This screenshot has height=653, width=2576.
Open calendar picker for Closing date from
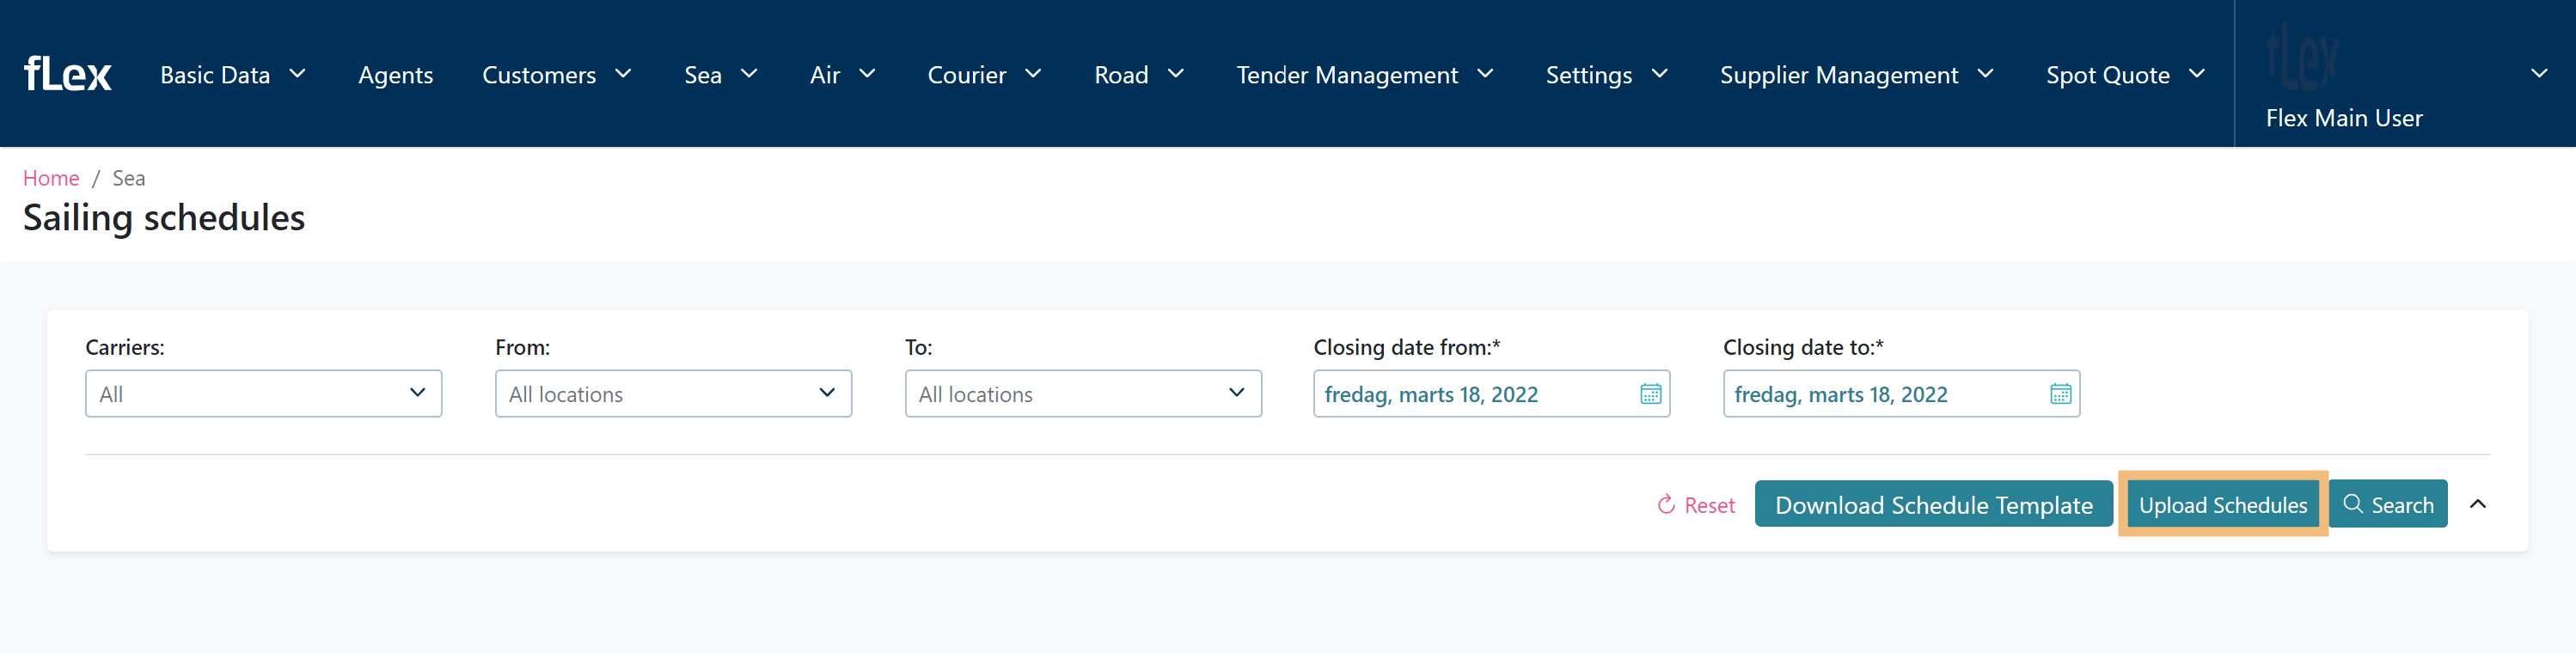point(1650,394)
